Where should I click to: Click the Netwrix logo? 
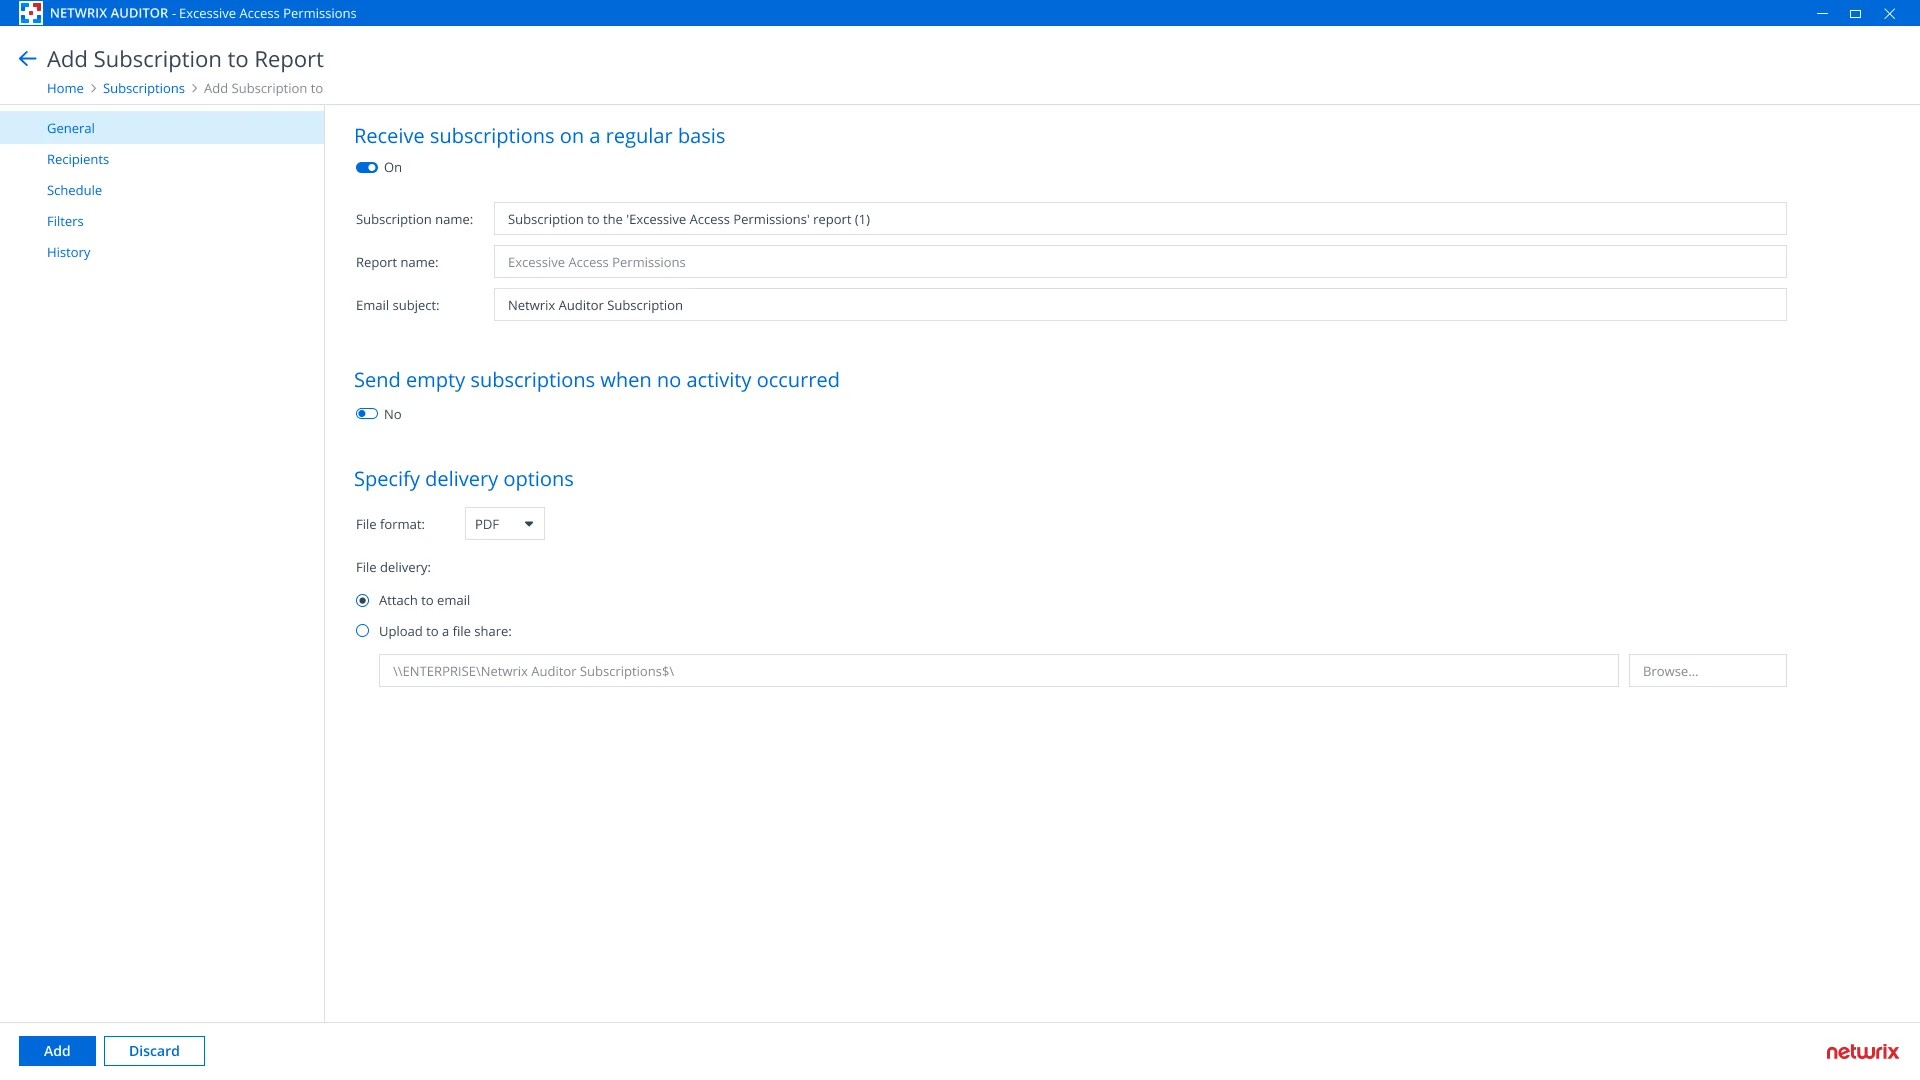click(1862, 1052)
